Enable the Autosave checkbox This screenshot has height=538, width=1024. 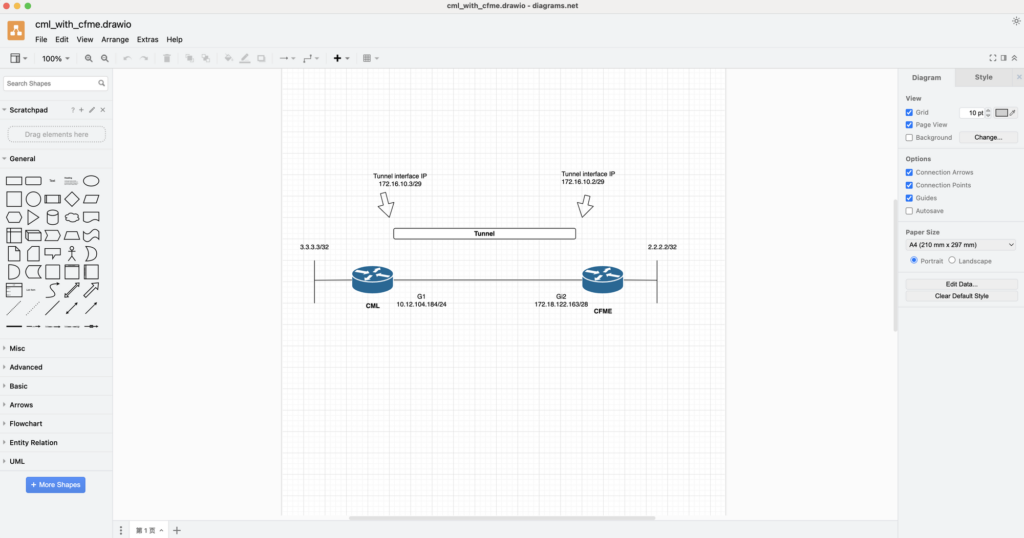tap(909, 211)
